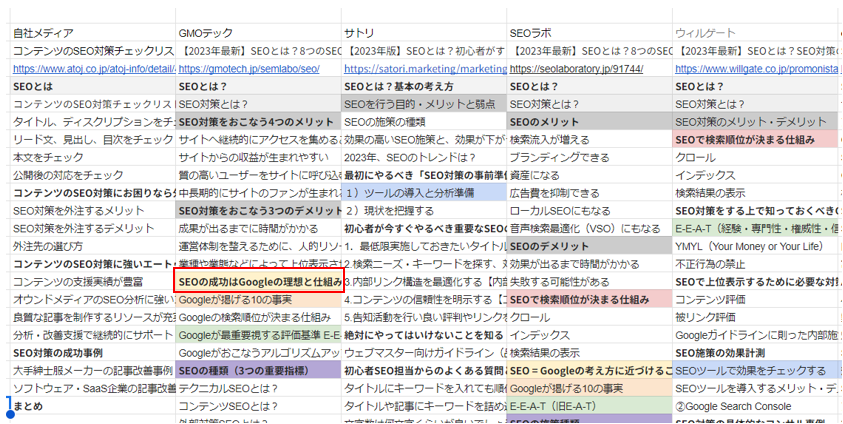Image resolution: width=843 pixels, height=424 pixels.
Task: Select cell サイトからの収益が生まれやすい
Action: point(259,157)
